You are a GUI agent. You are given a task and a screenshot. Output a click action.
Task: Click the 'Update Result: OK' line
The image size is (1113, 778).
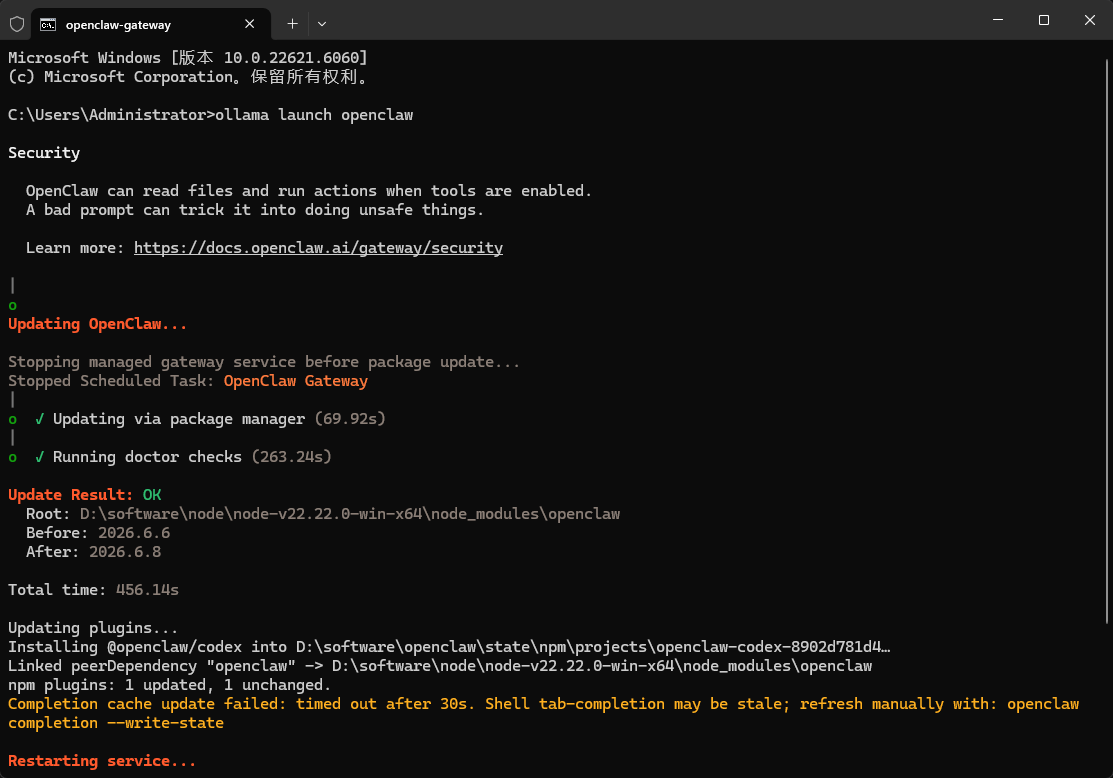pyautogui.click(x=84, y=495)
